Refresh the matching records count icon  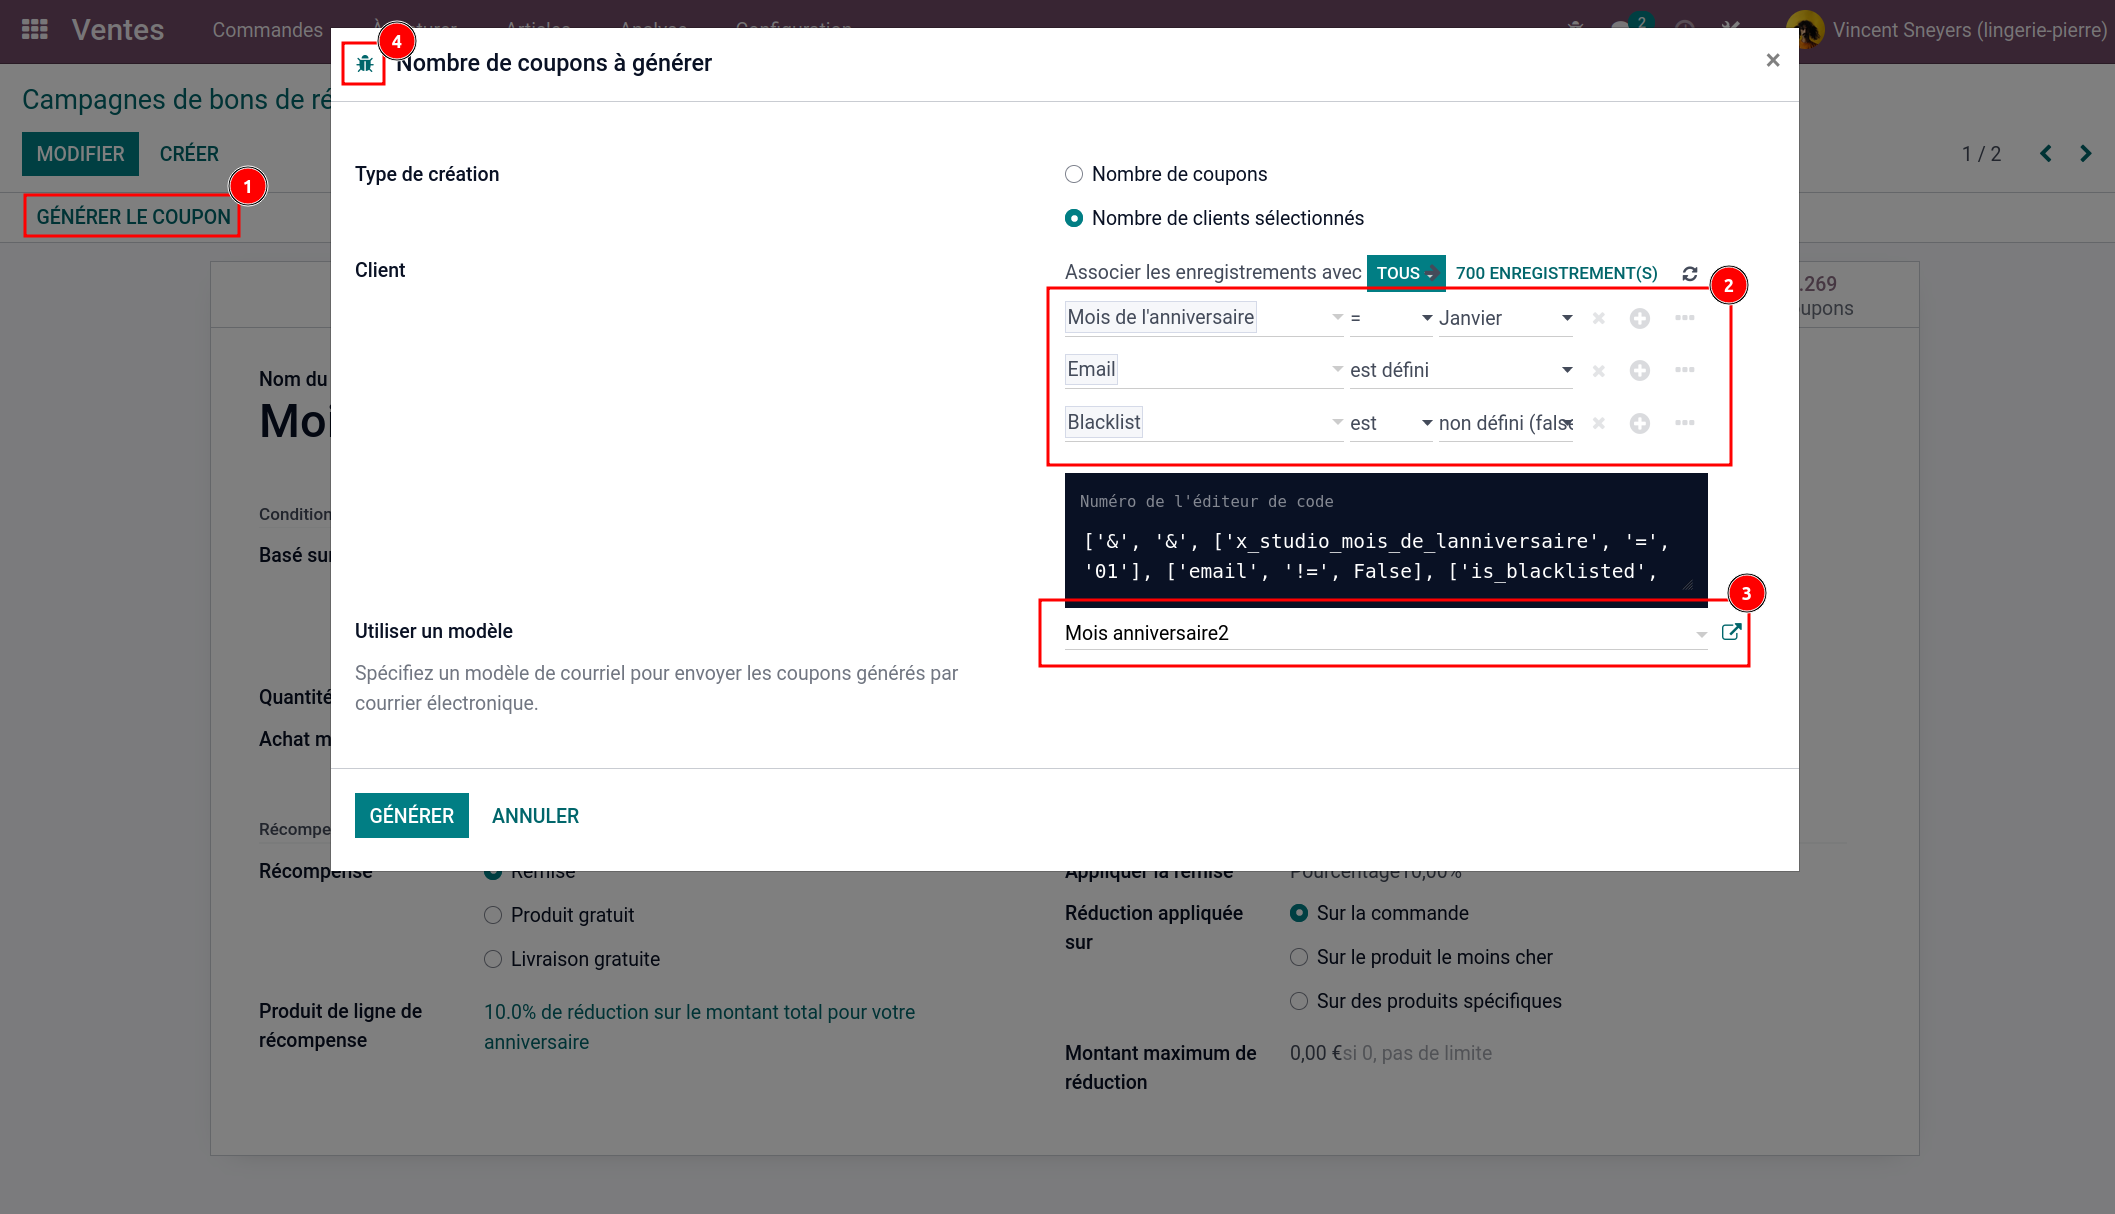pos(1689,274)
